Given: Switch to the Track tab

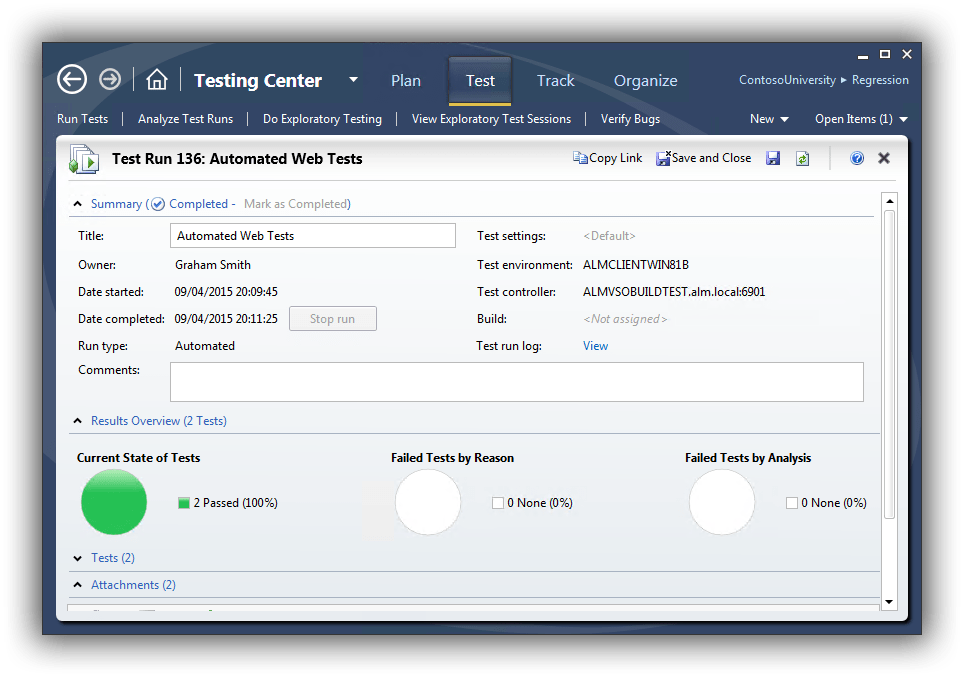Looking at the screenshot, I should (556, 81).
